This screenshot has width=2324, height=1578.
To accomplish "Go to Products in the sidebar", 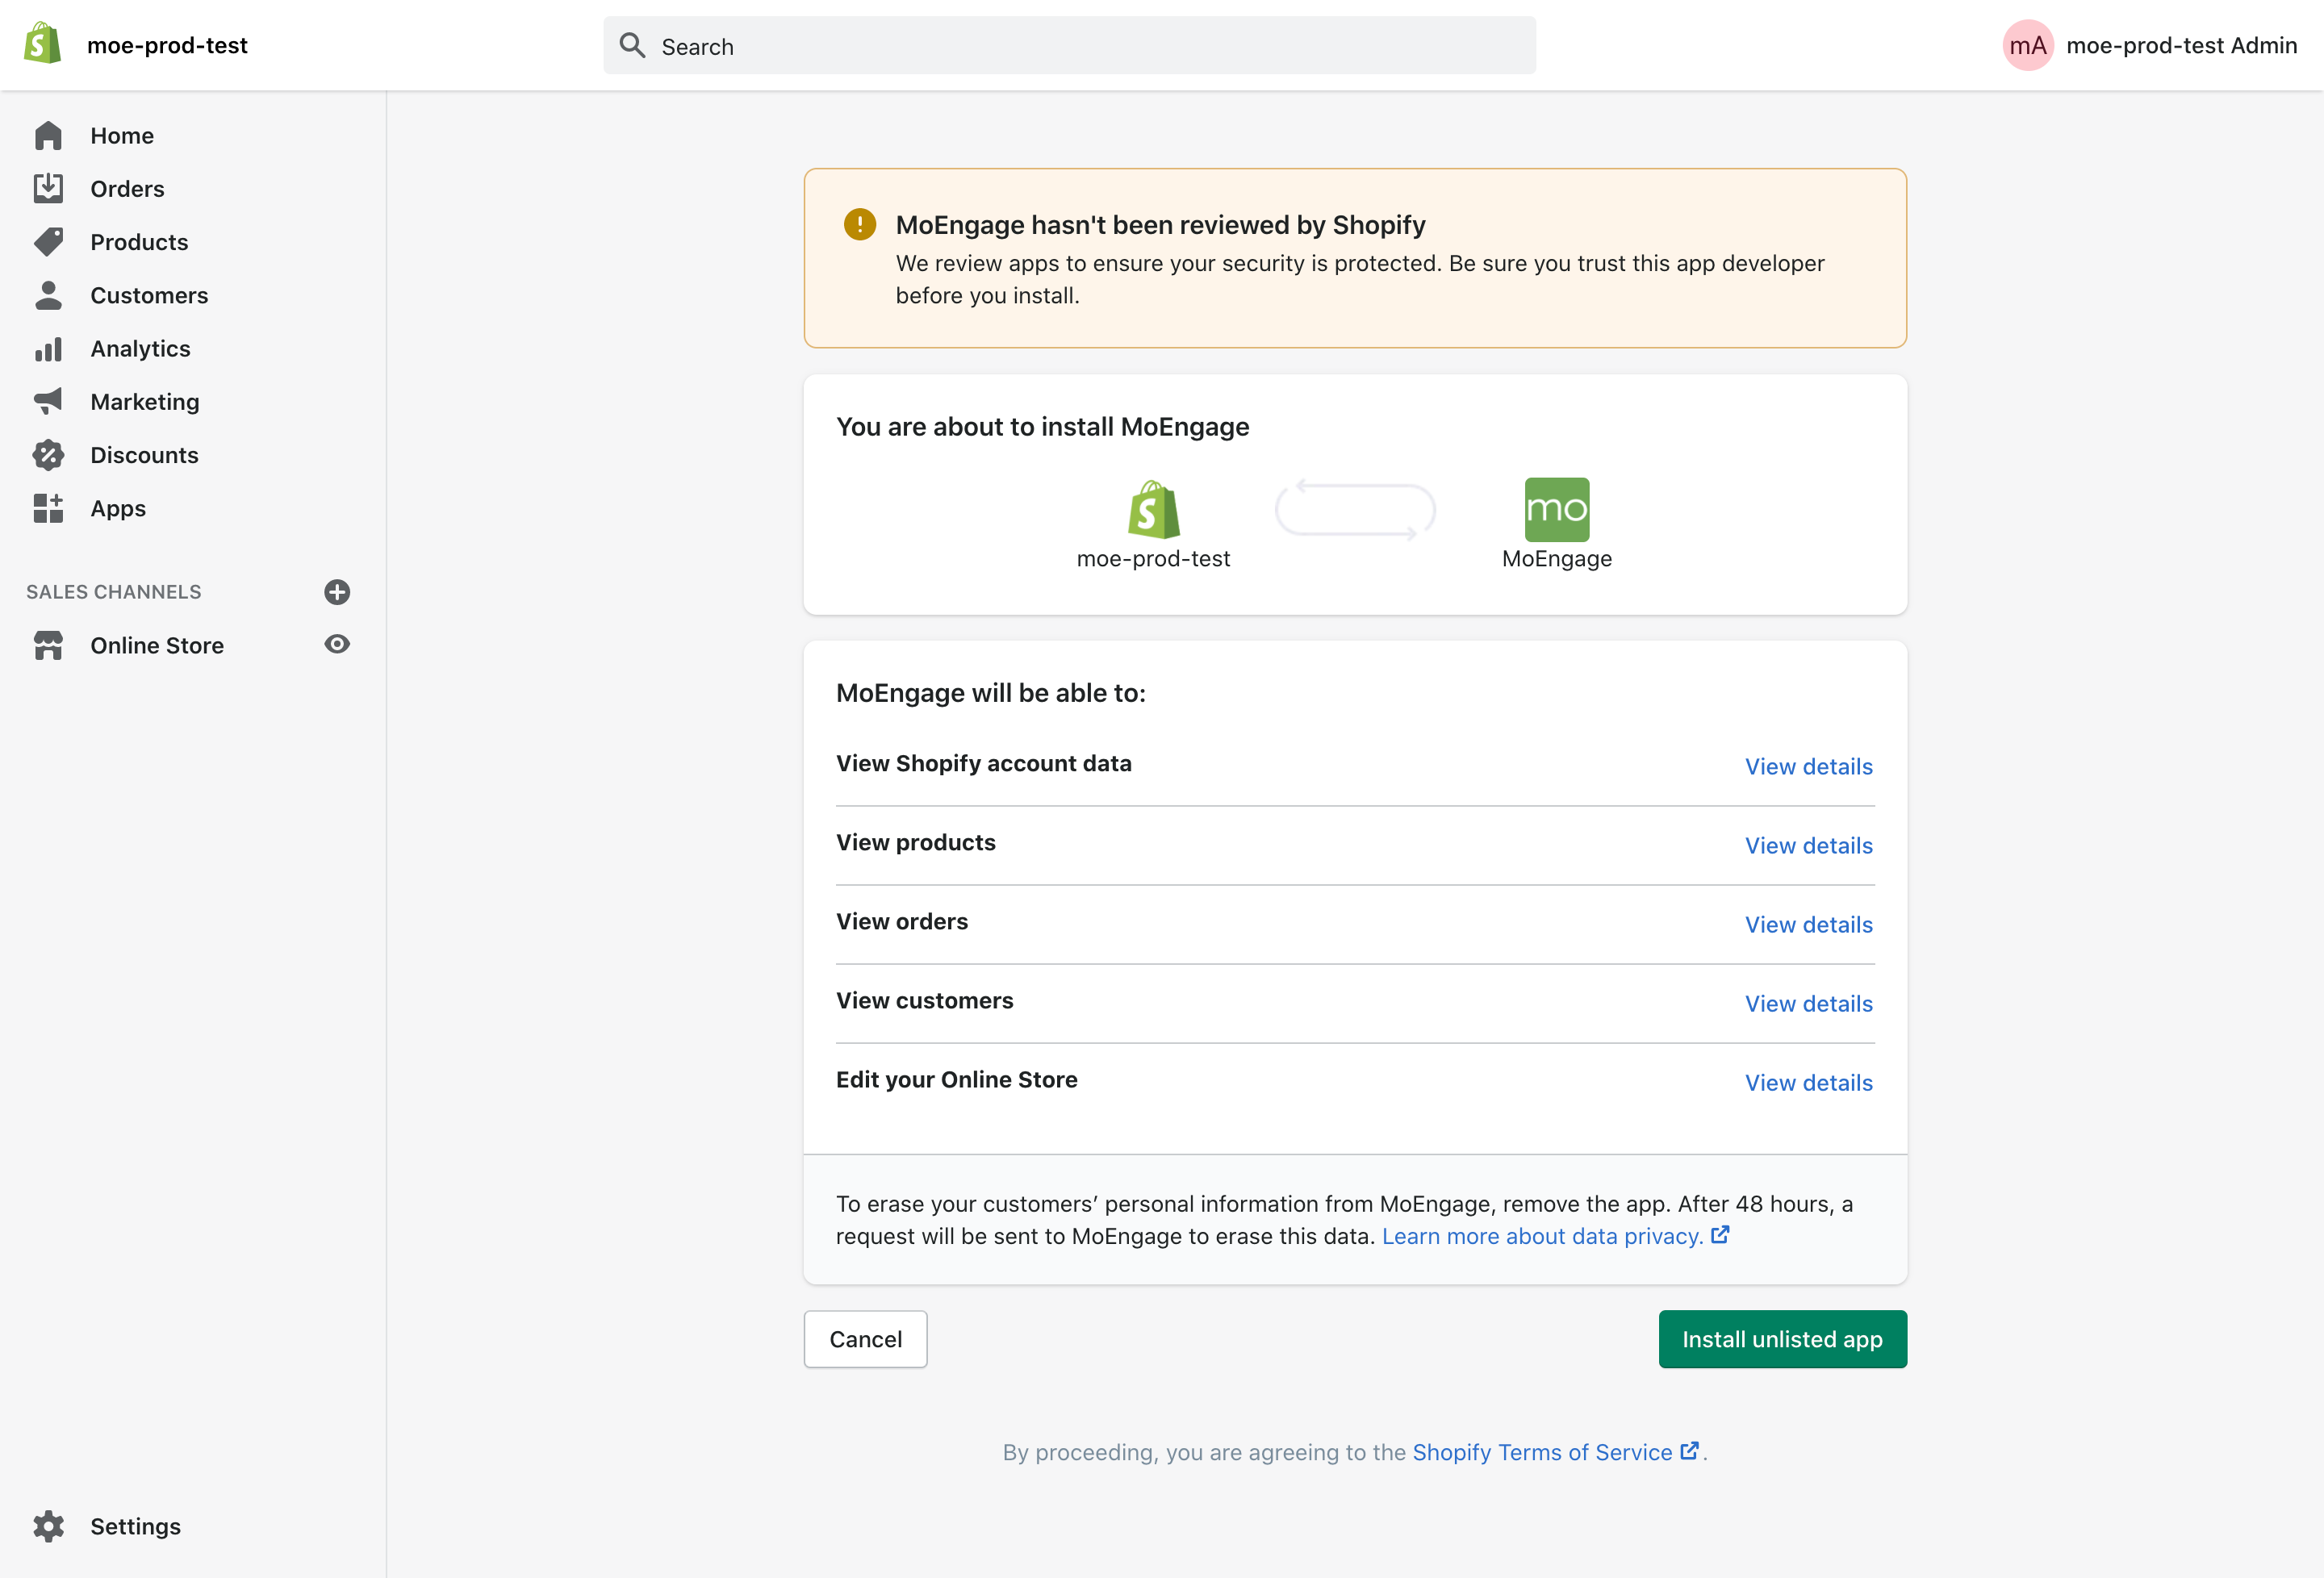I will click(139, 242).
